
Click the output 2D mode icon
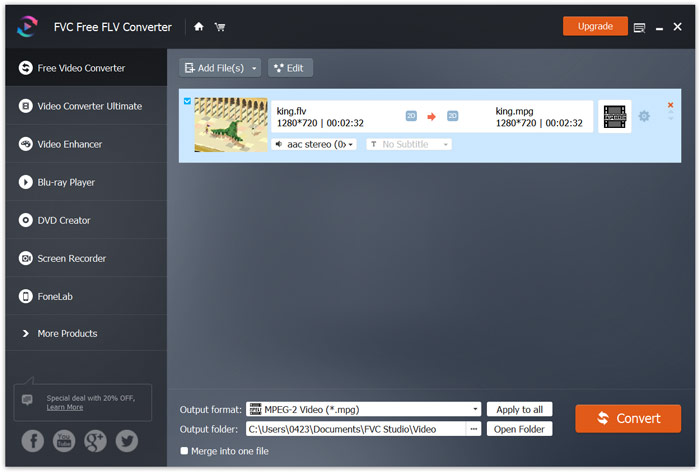click(452, 116)
